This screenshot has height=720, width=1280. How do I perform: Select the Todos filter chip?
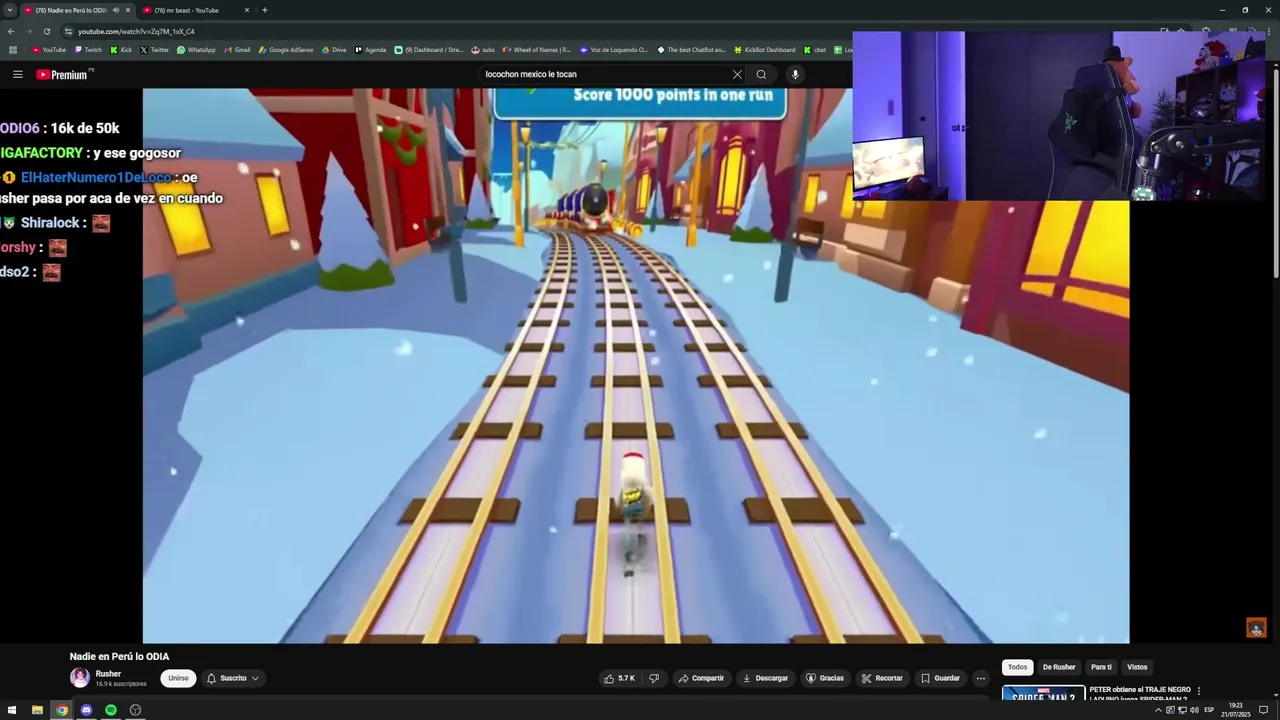click(1017, 667)
